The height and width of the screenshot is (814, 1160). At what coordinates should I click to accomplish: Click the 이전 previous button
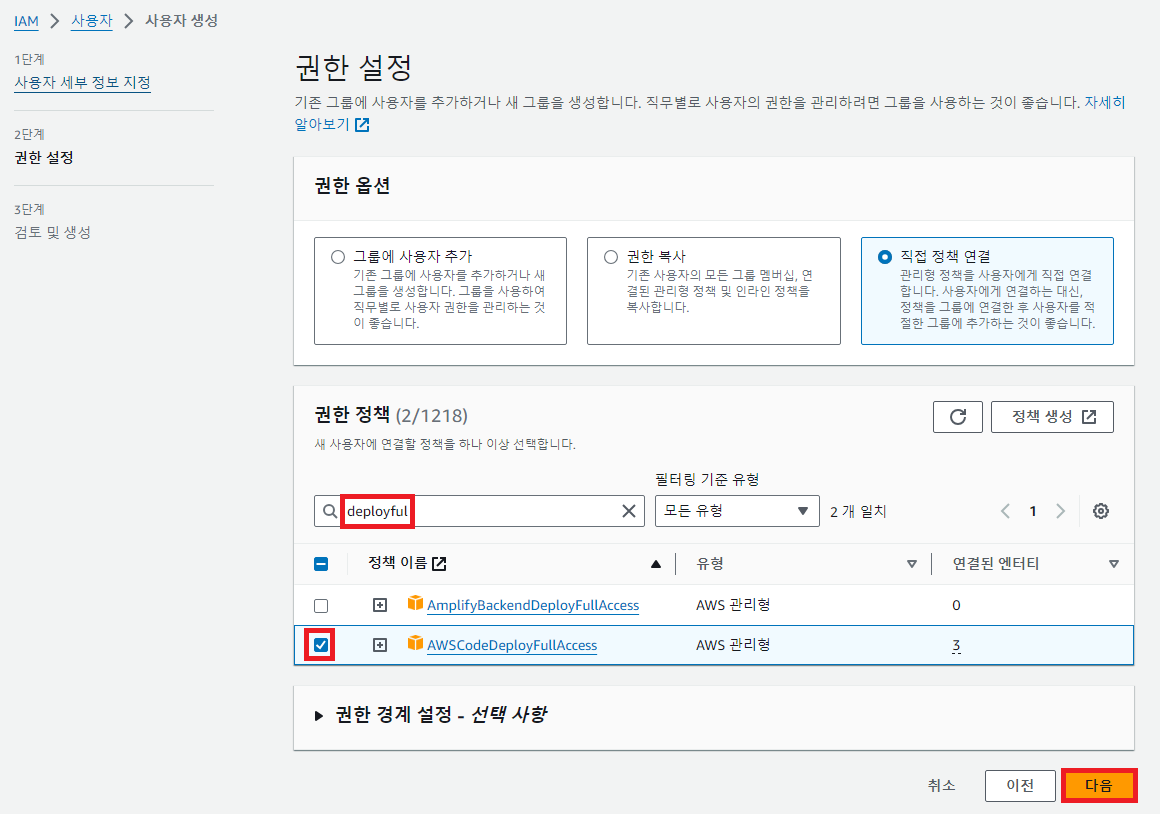[1020, 786]
